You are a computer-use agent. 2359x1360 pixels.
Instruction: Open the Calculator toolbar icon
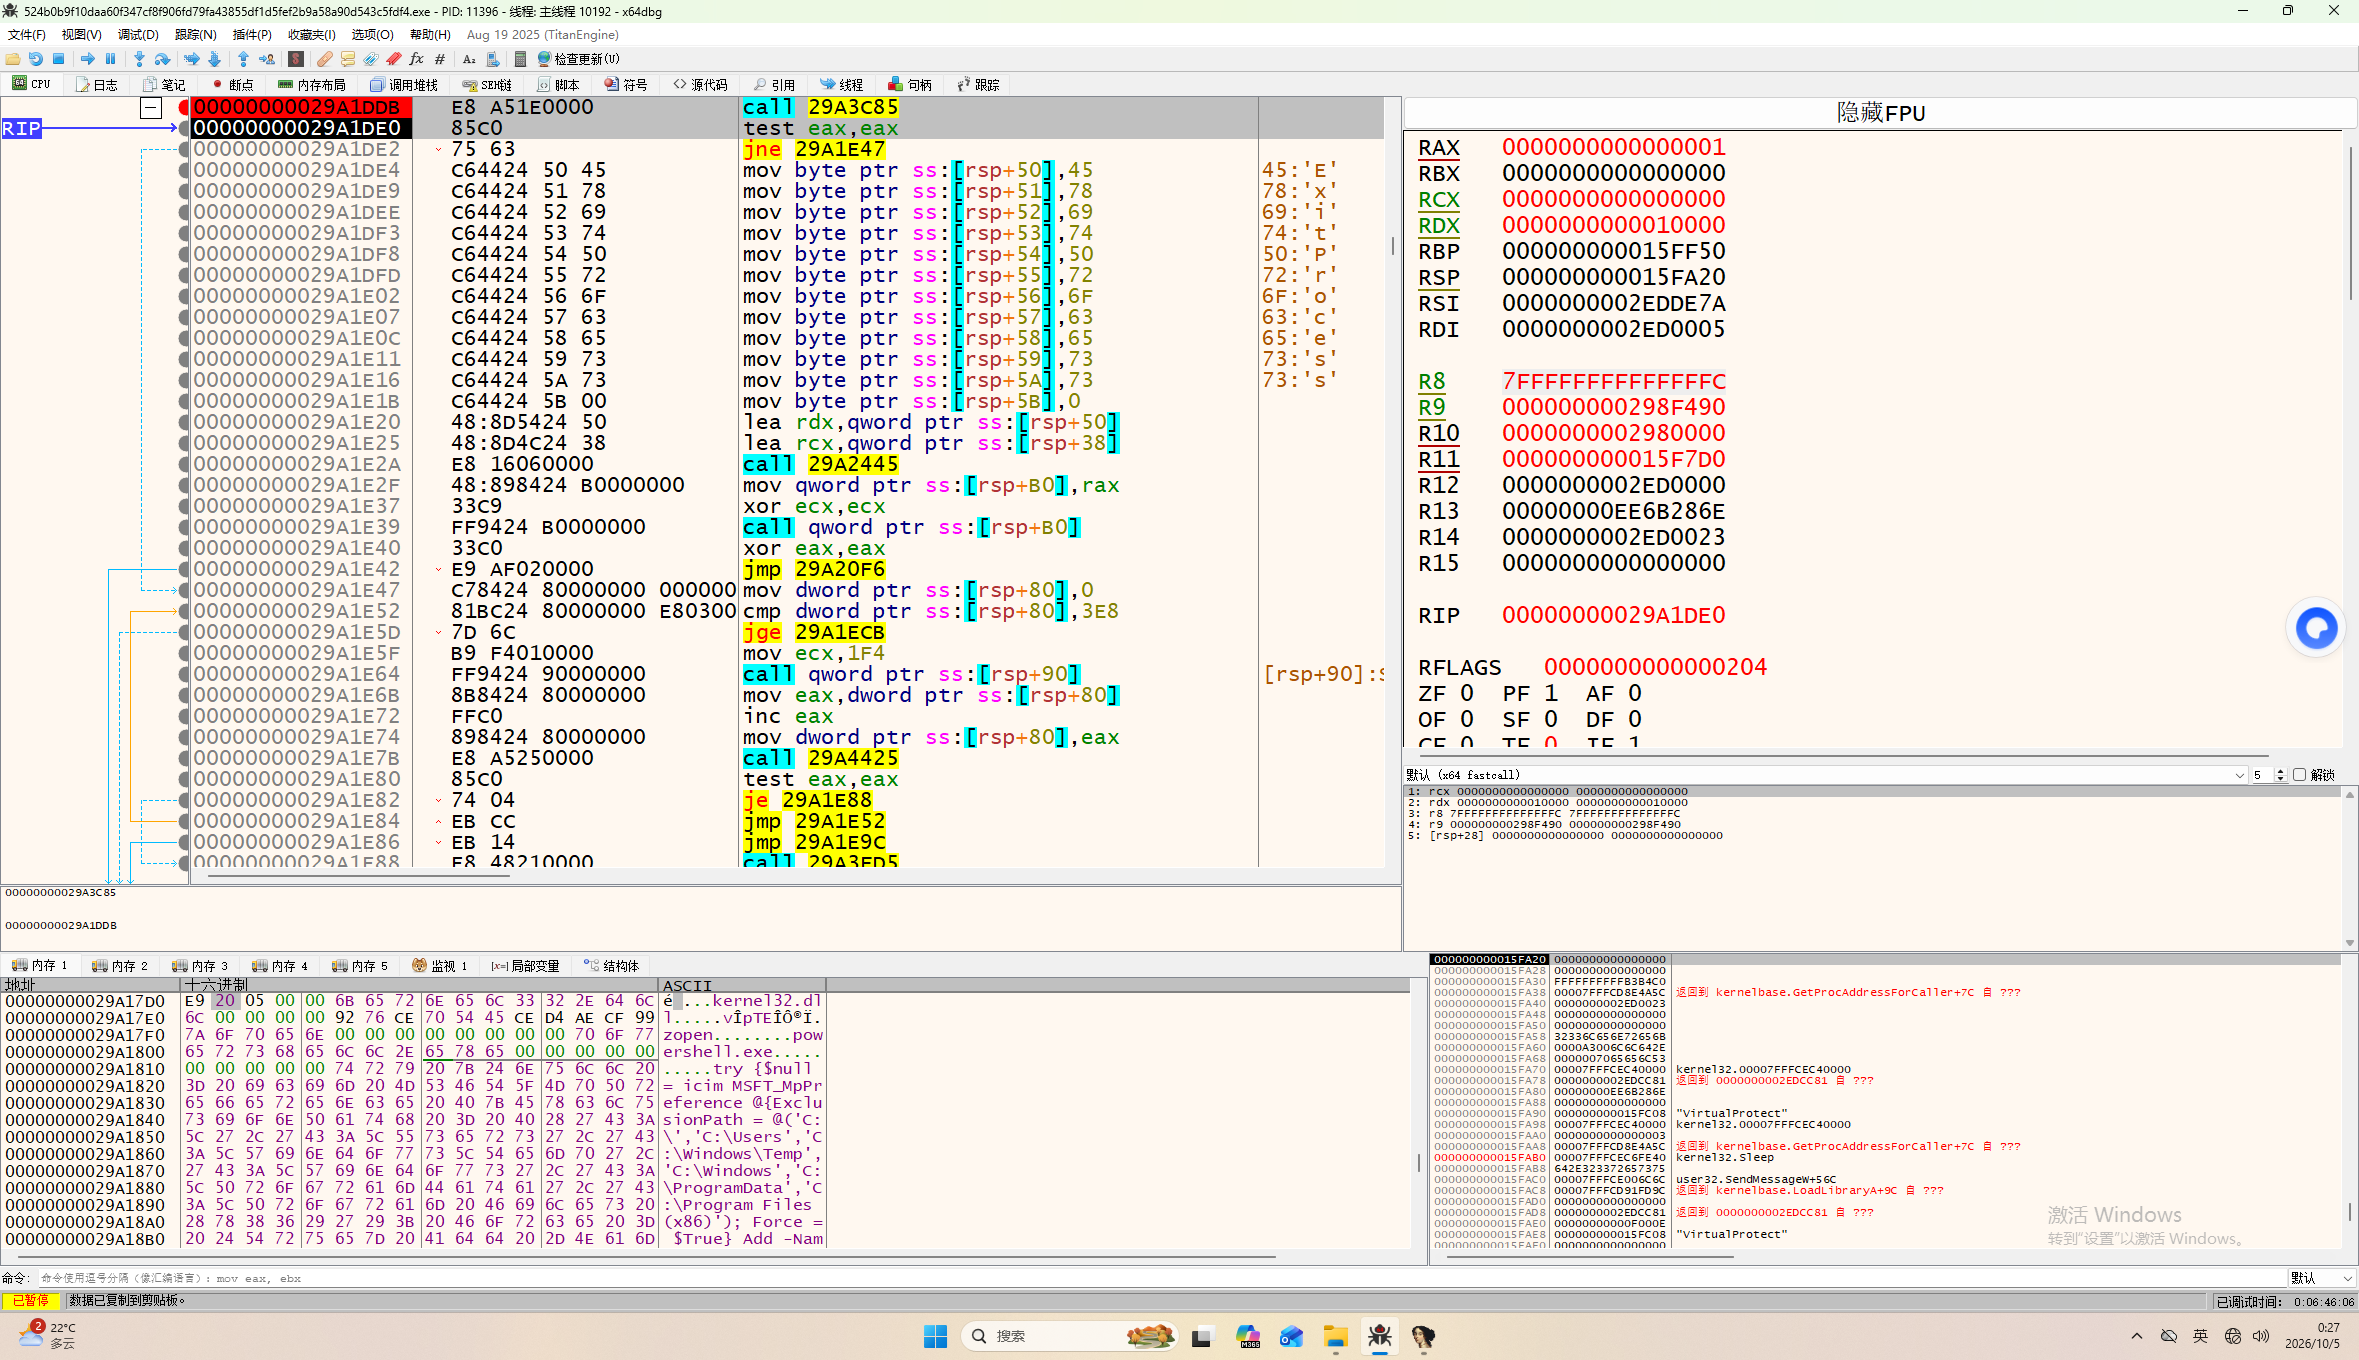click(x=521, y=59)
